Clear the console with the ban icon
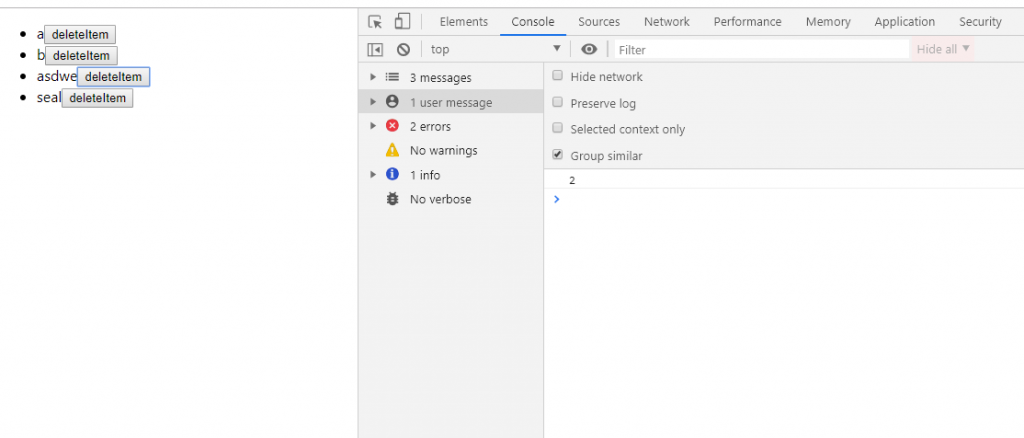The height and width of the screenshot is (438, 1024). click(403, 50)
